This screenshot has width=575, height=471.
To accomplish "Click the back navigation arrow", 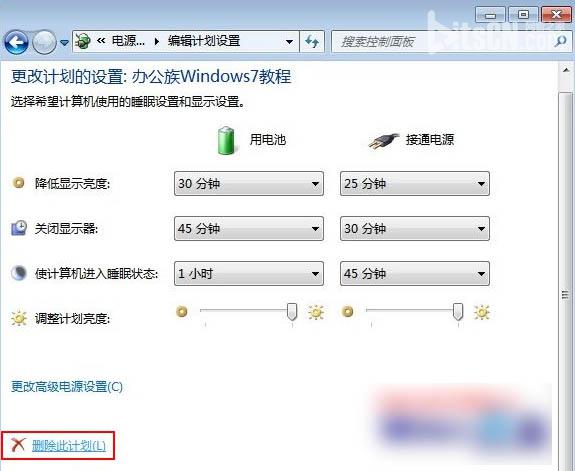I will (x=16, y=43).
